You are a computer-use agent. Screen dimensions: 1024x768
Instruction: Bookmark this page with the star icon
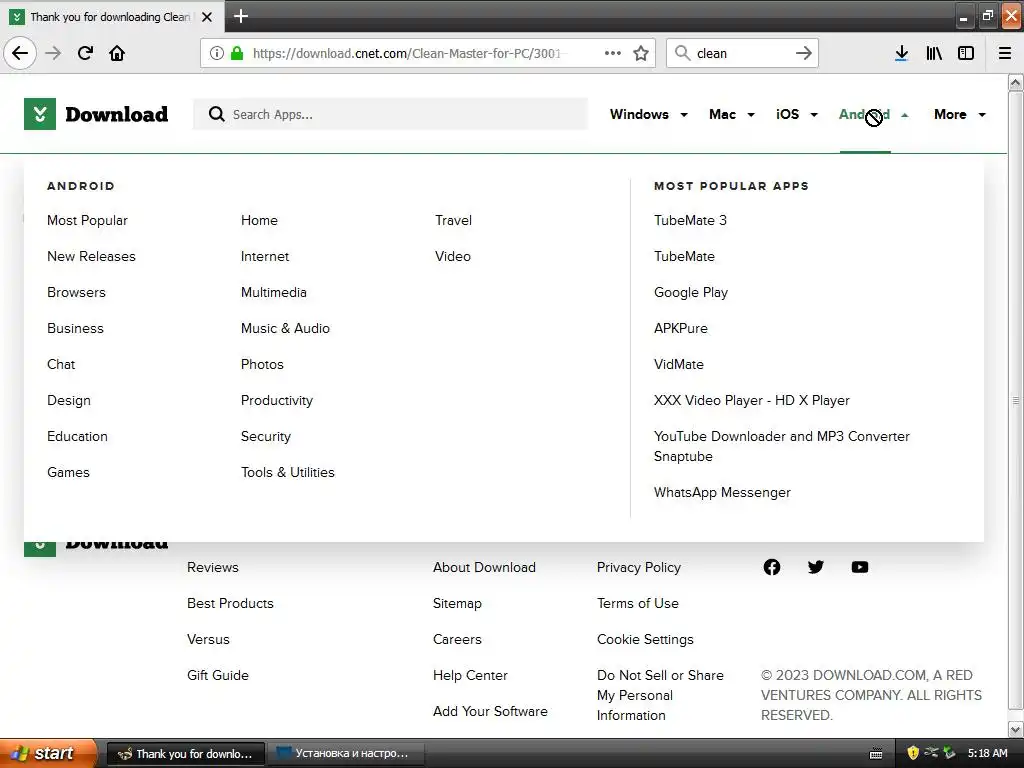(641, 53)
